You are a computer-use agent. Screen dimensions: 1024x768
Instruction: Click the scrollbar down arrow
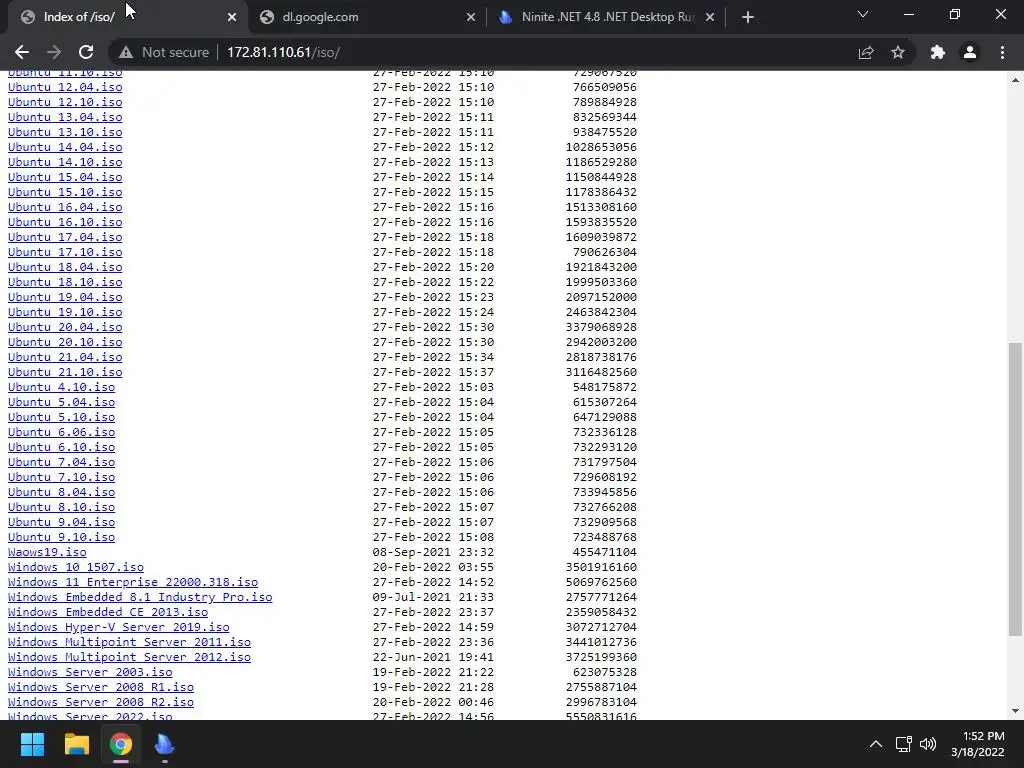click(x=1015, y=711)
